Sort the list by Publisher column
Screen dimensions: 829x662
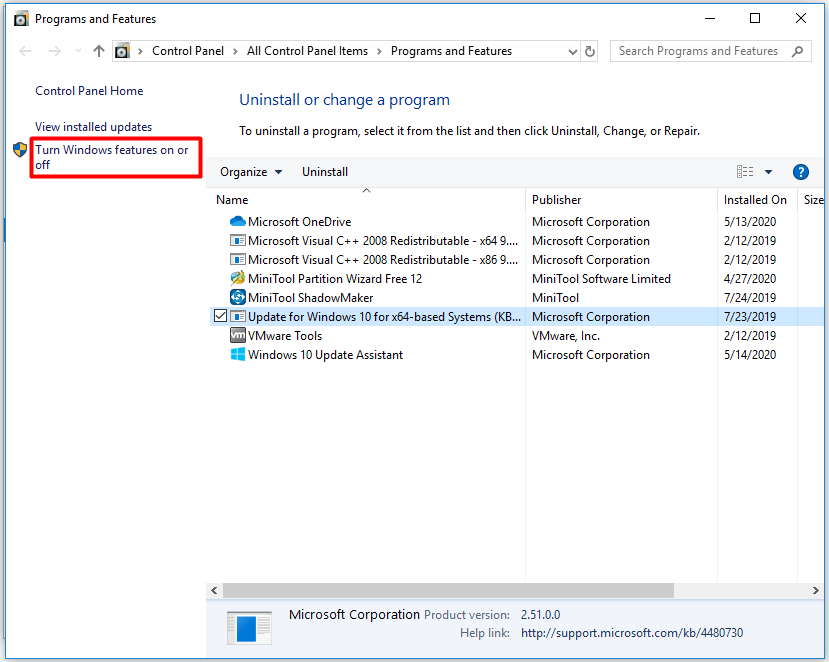(557, 200)
